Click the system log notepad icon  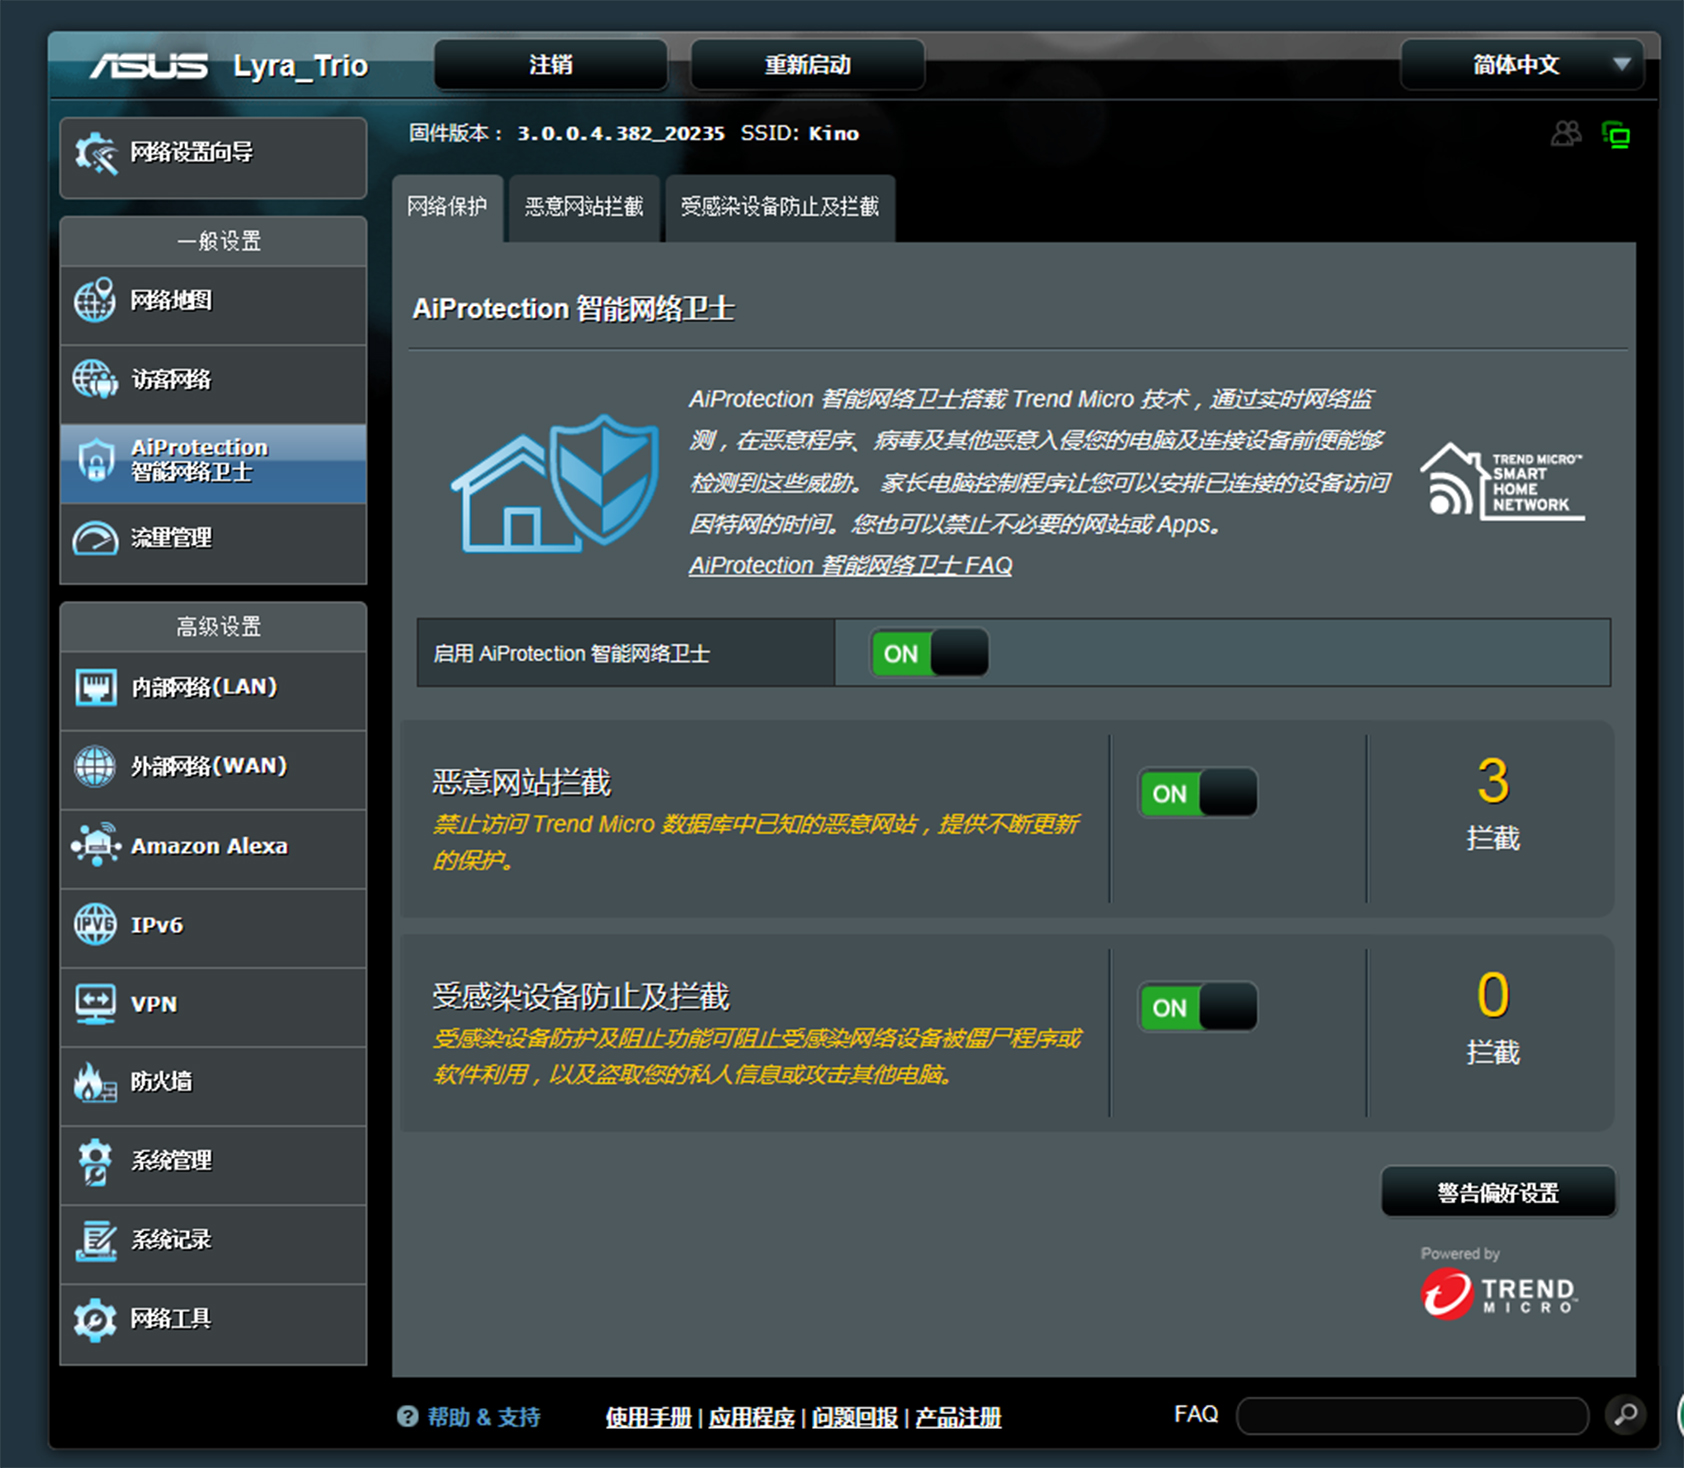tap(95, 1240)
